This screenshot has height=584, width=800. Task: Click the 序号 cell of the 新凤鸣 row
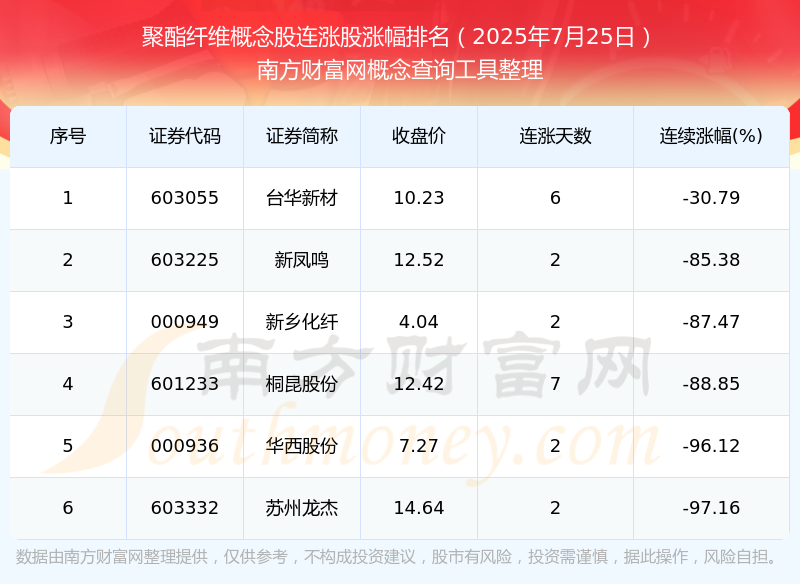(x=68, y=260)
